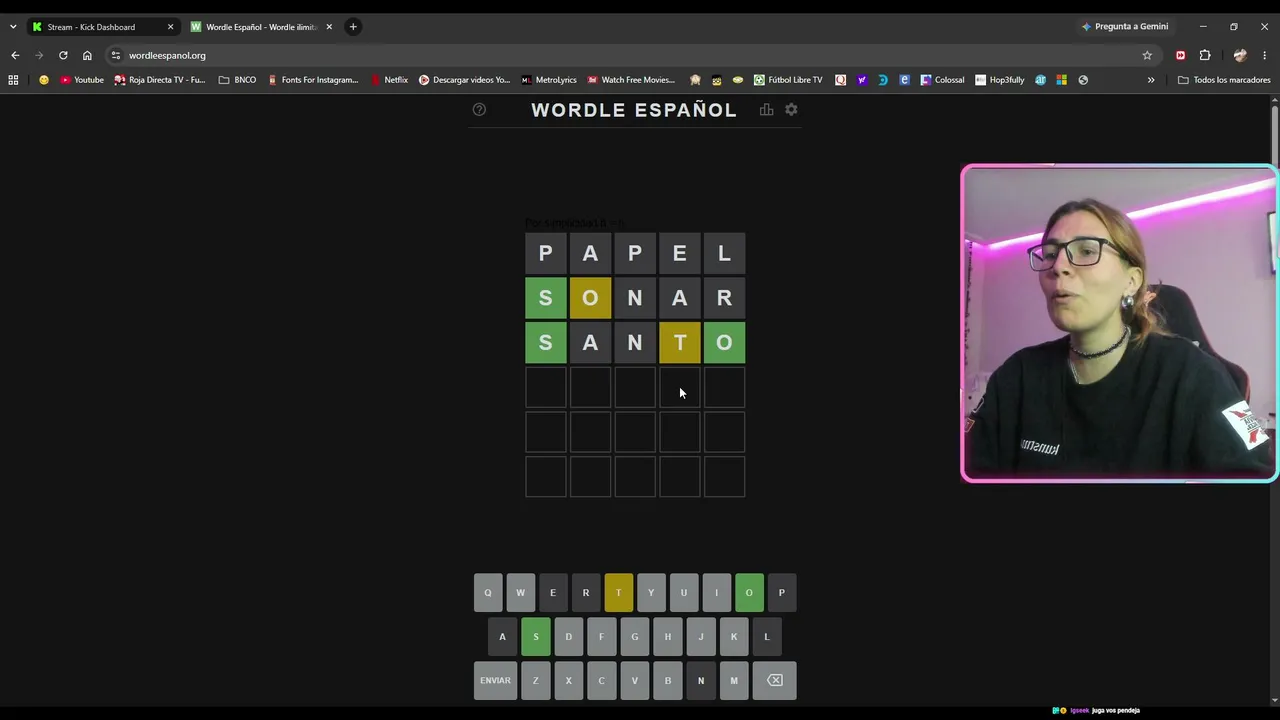Click the G key on the keyboard

[x=634, y=636]
